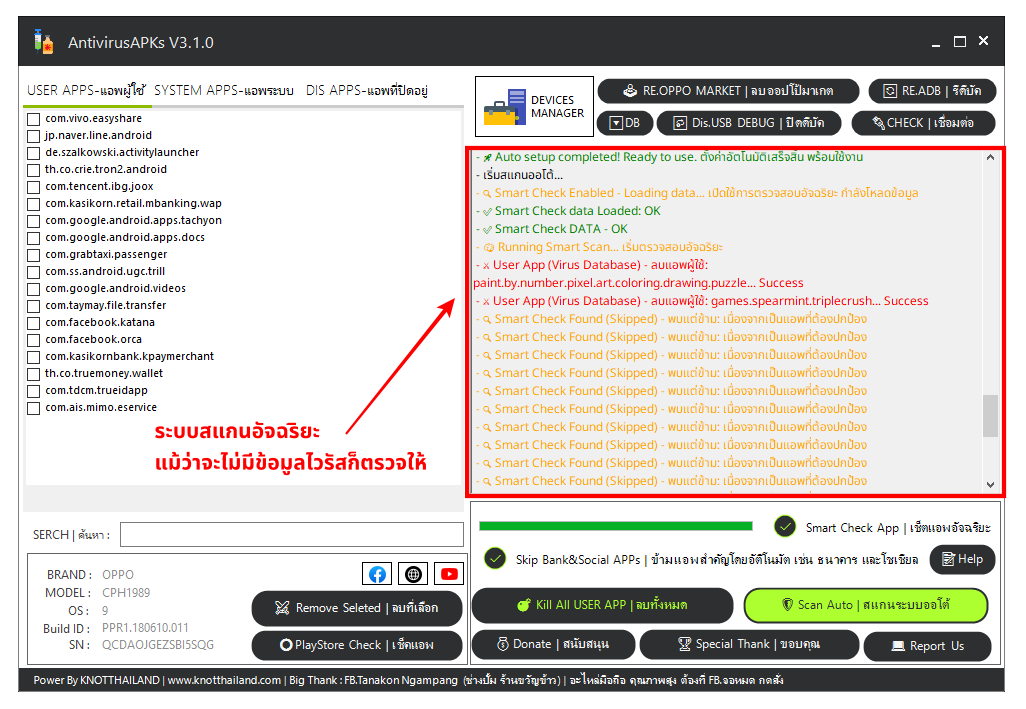
Task: Click Kill All USER APP button
Action: 602,605
